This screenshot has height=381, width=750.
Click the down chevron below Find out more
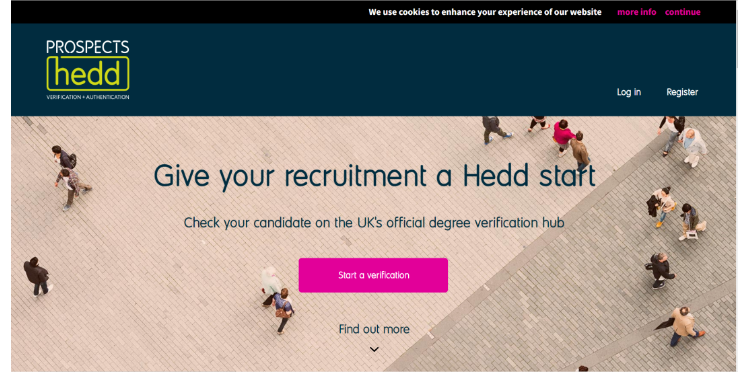(374, 349)
